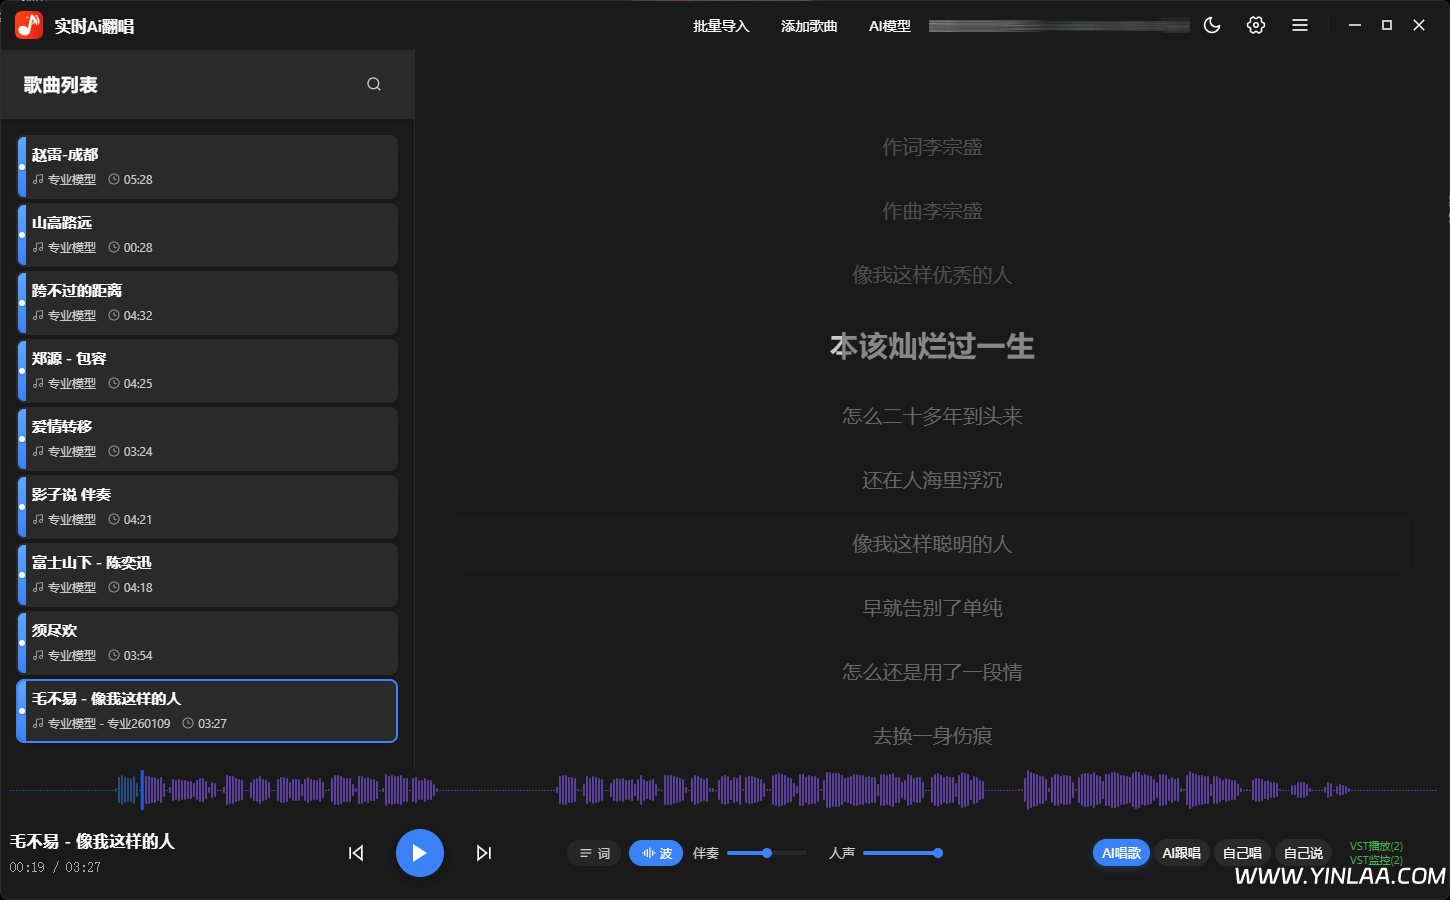The image size is (1450, 900).
Task: Open song search via the magnifier icon
Action: [x=373, y=84]
